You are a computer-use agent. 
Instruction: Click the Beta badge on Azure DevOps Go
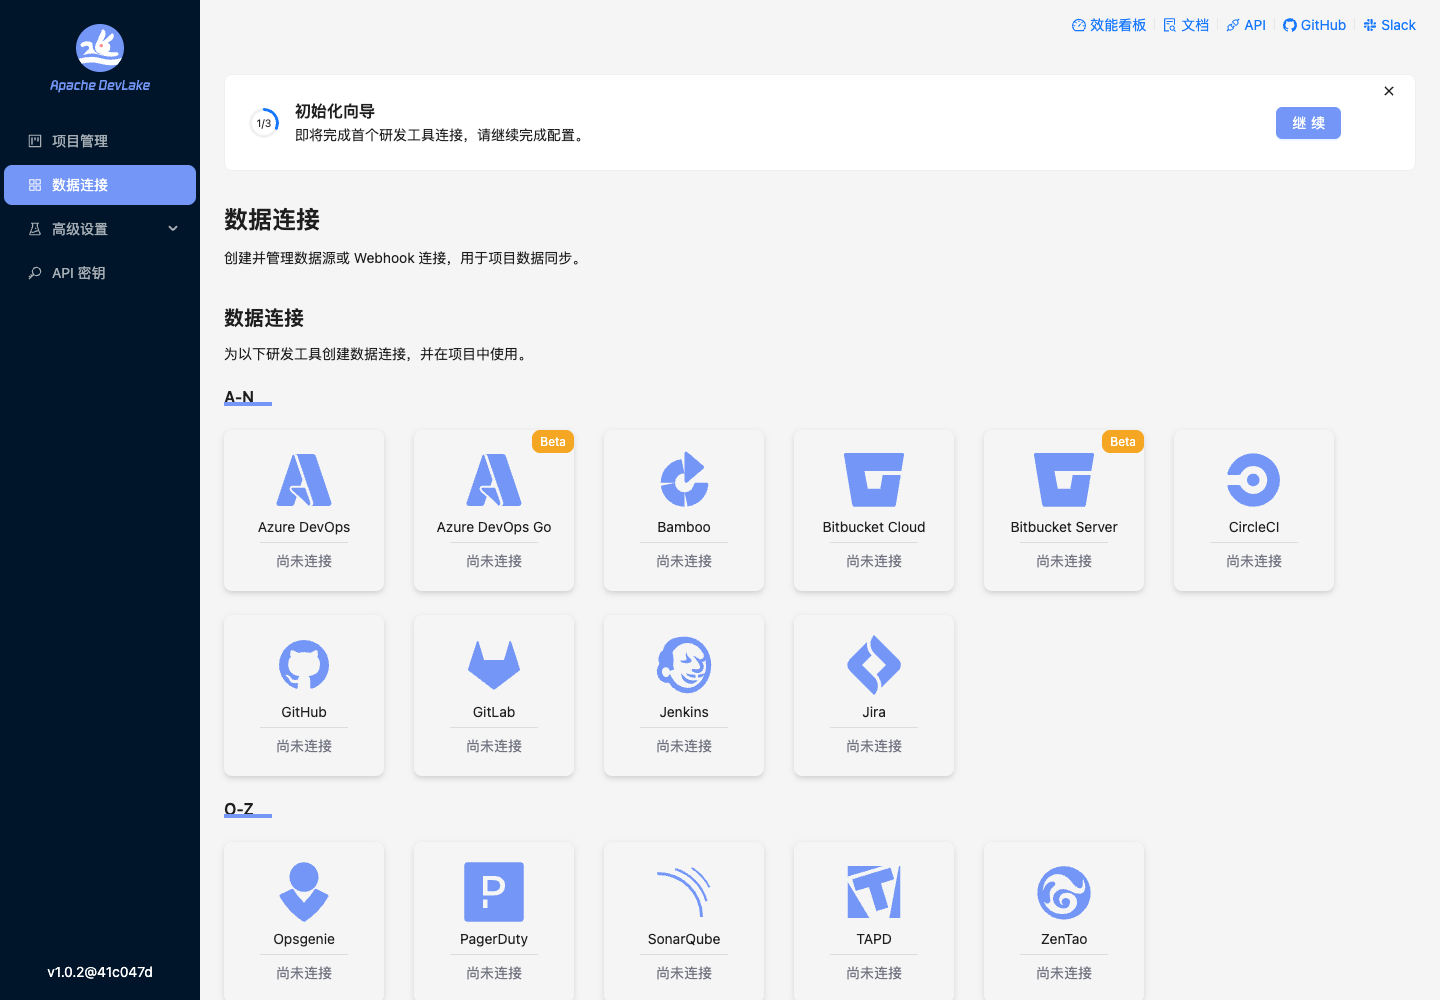coord(553,441)
